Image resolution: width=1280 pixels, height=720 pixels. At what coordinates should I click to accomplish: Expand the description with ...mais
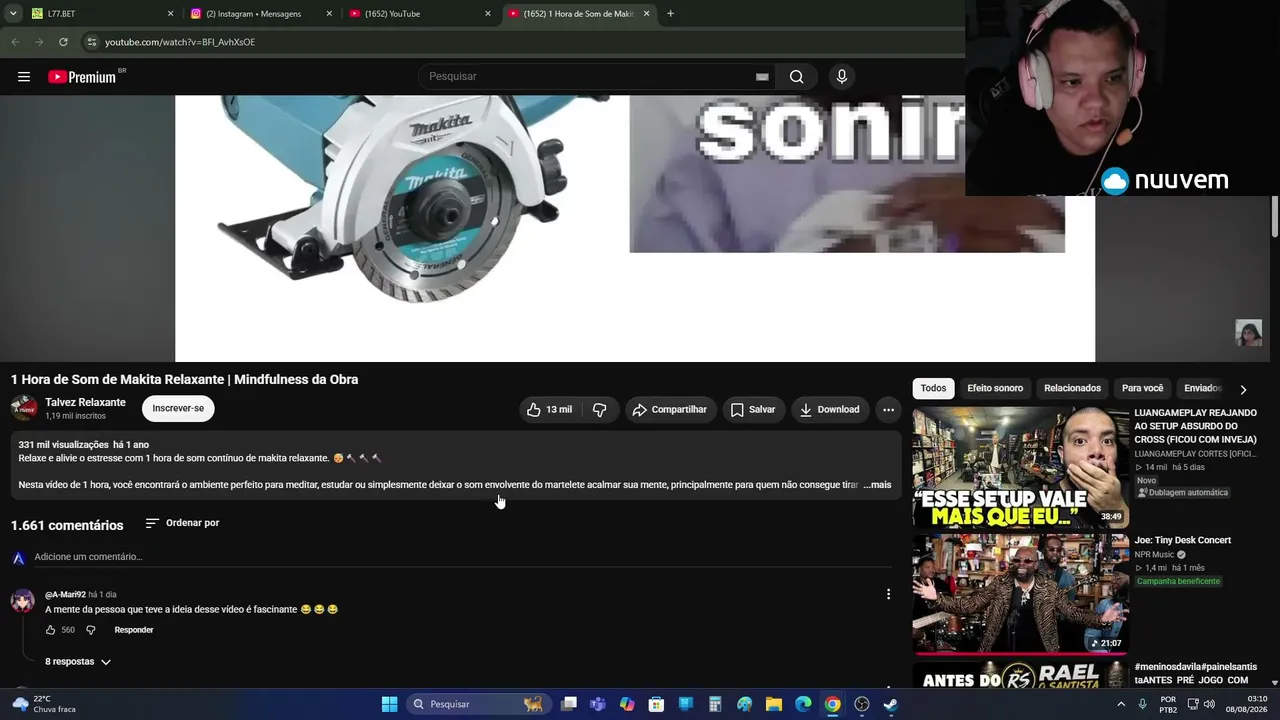[877, 485]
